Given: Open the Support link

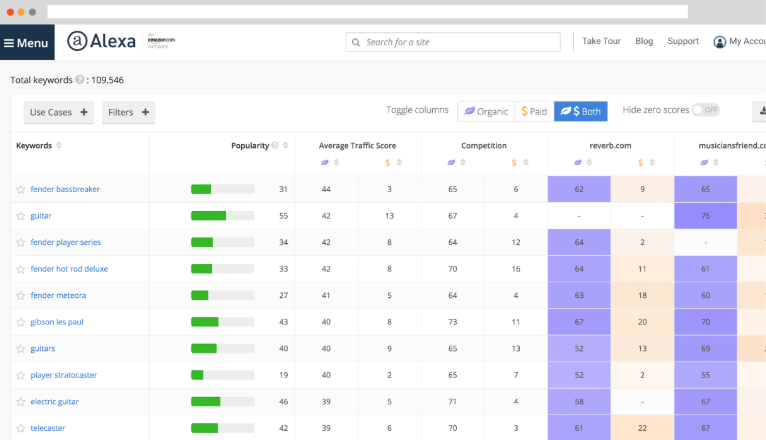Looking at the screenshot, I should (683, 41).
